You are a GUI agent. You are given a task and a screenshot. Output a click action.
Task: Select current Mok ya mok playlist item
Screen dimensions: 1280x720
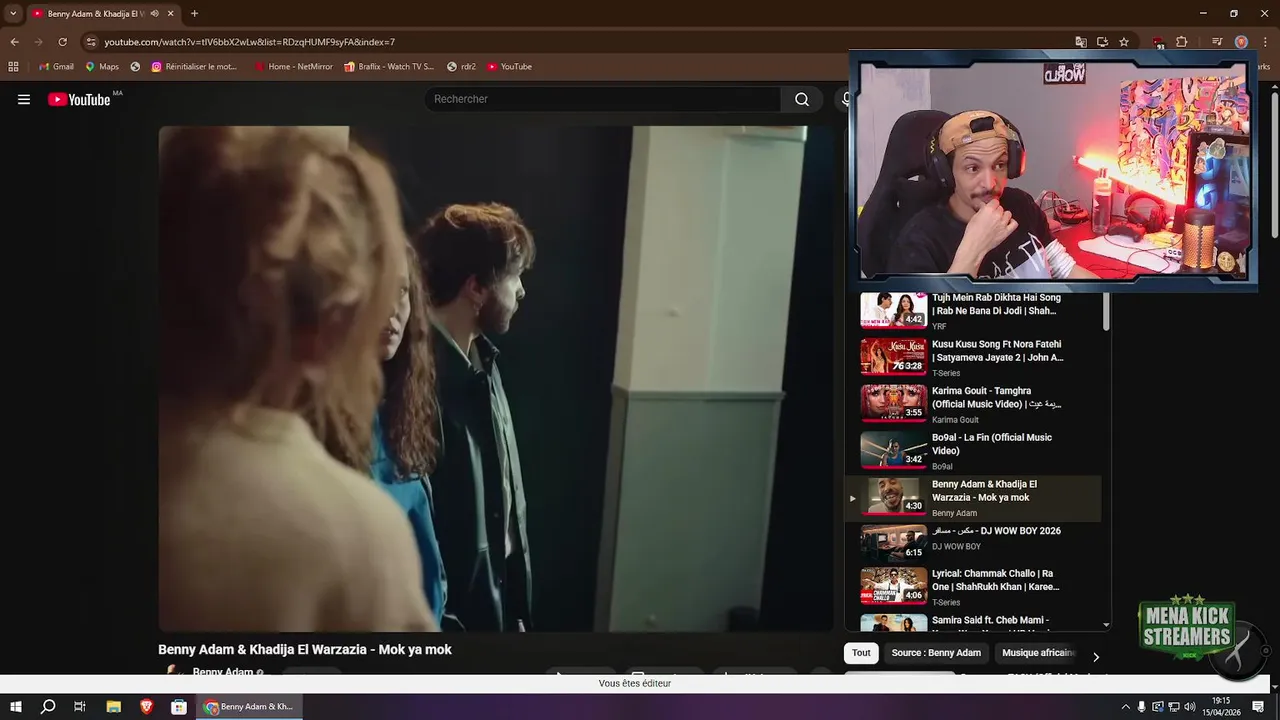point(972,498)
